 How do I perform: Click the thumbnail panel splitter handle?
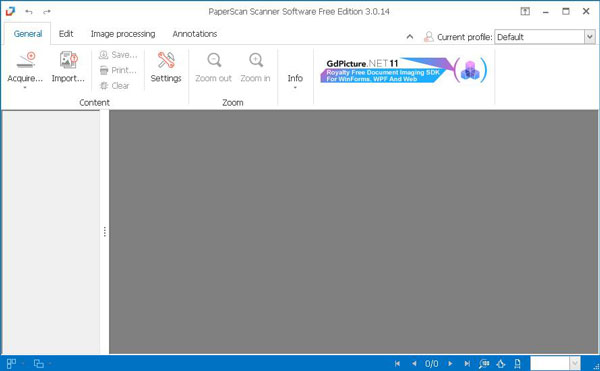point(104,232)
